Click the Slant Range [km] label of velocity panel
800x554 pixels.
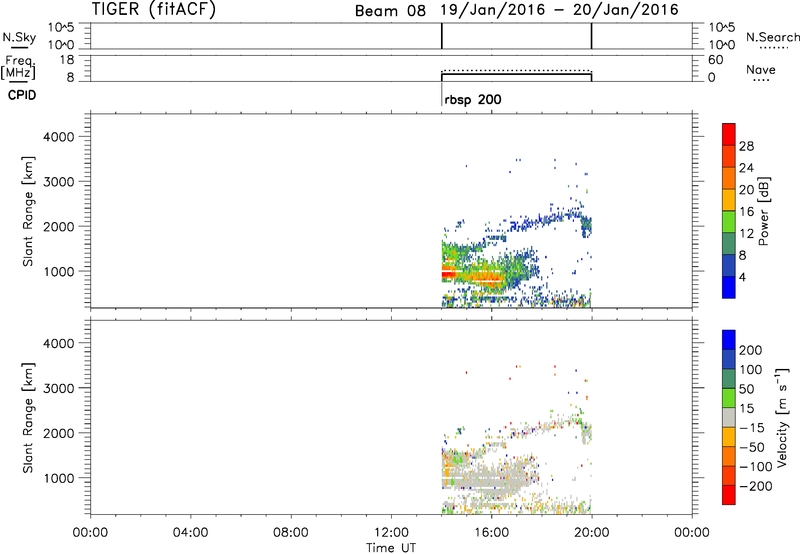(x=28, y=418)
